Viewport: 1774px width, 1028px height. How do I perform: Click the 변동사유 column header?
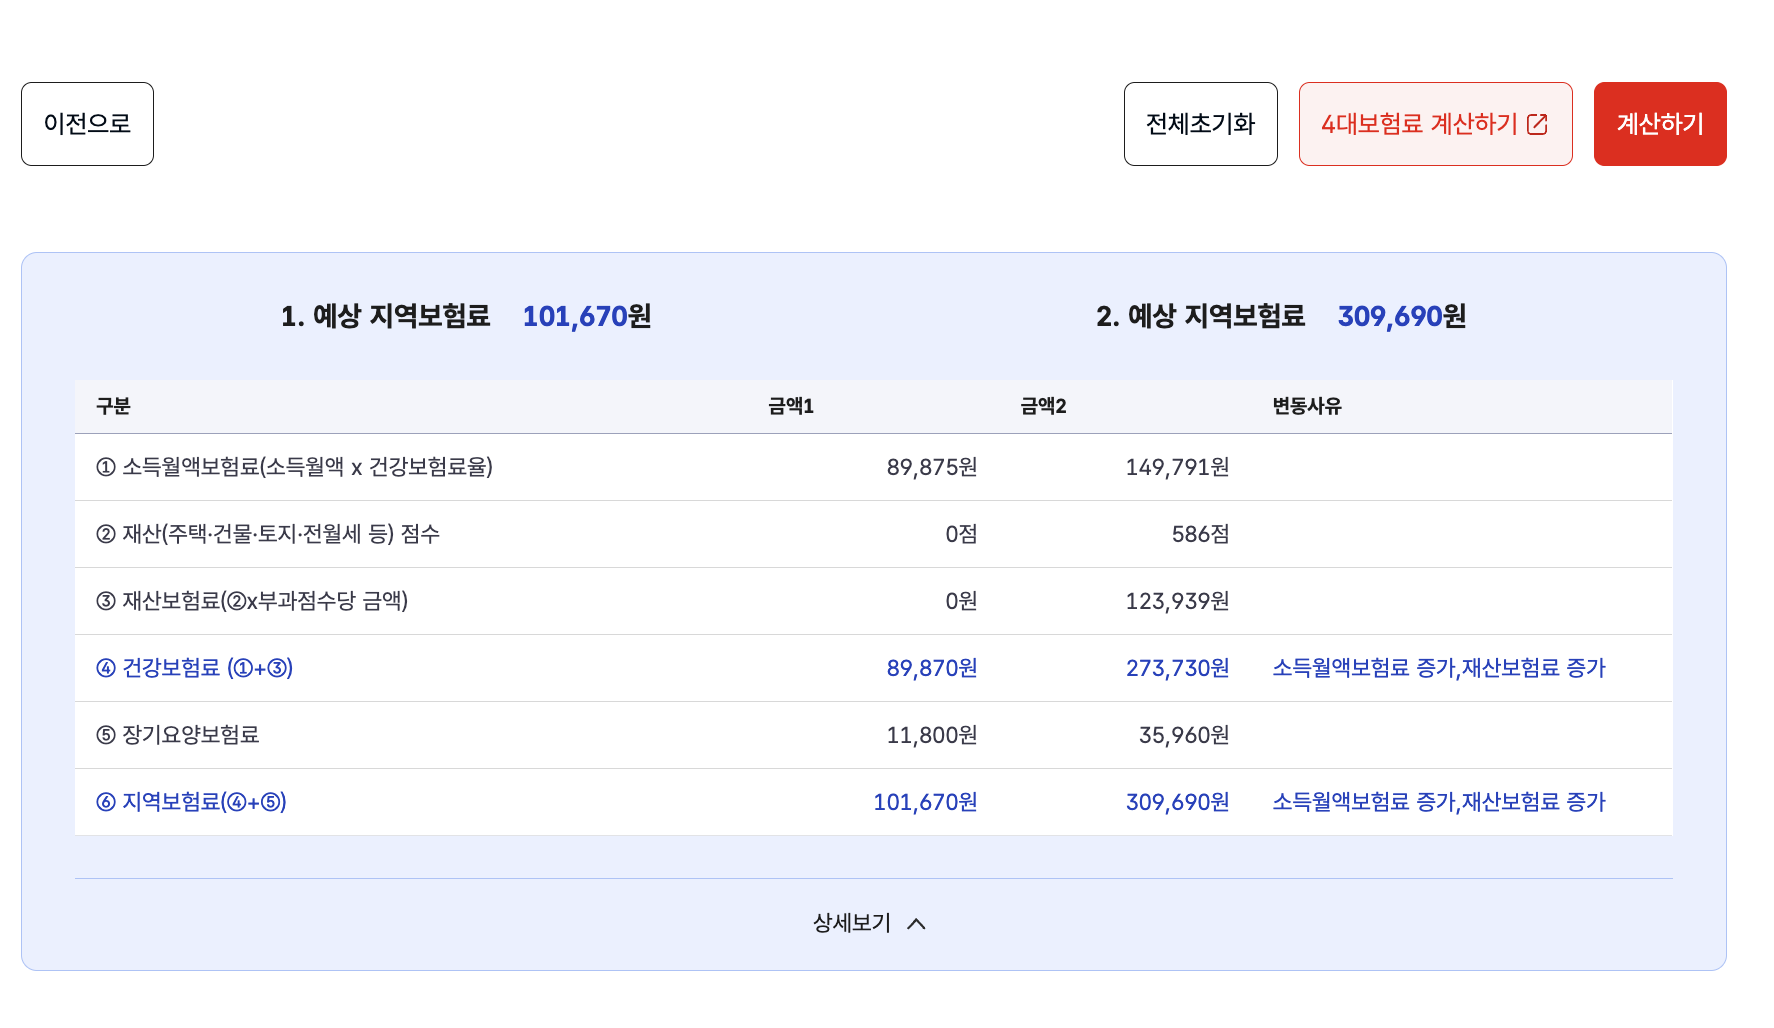1307,406
